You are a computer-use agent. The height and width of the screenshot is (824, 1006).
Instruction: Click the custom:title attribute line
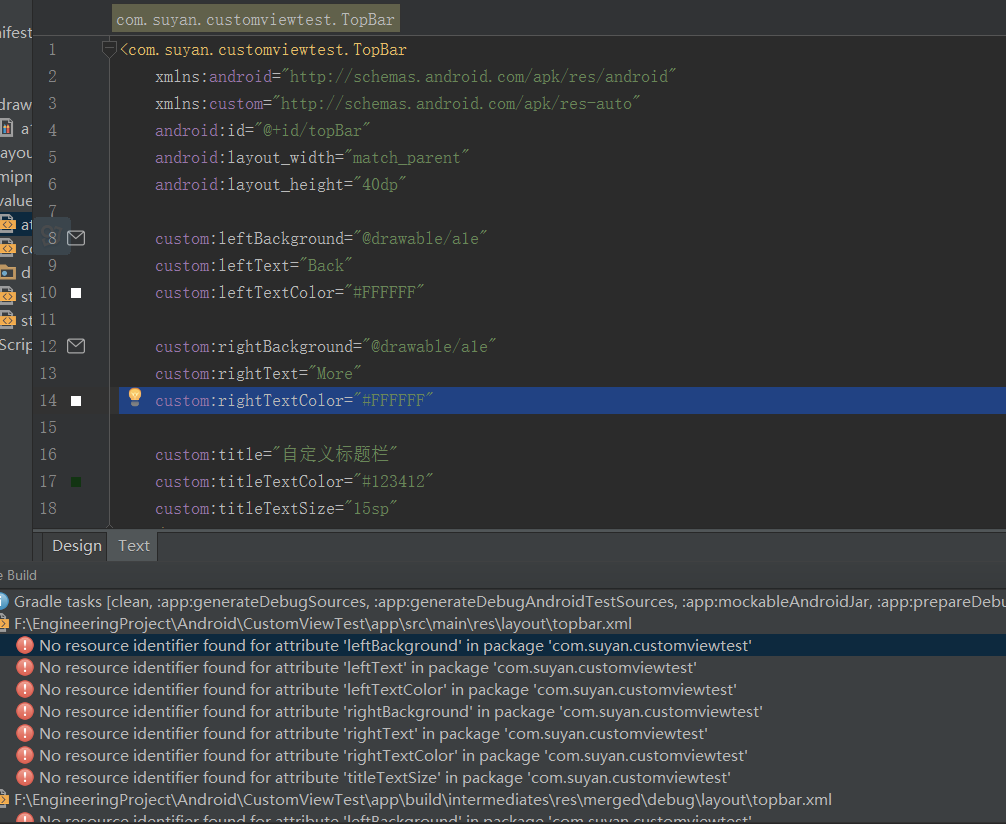[x=276, y=454]
